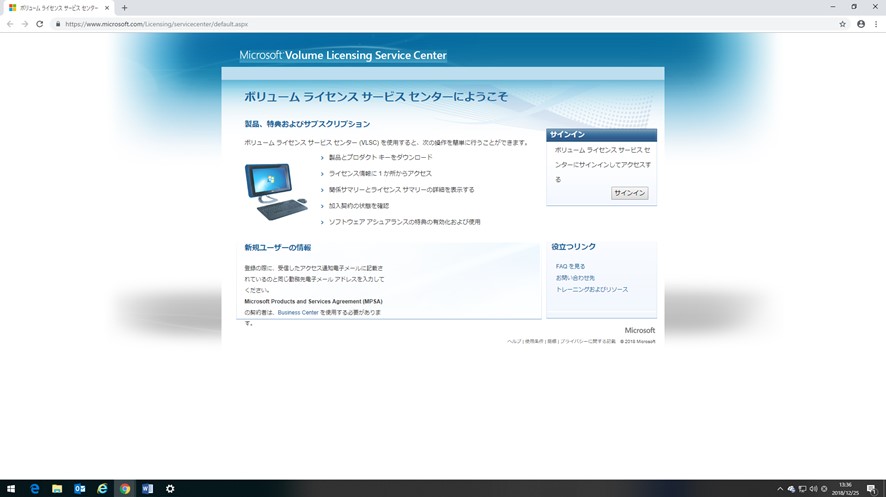
Task: View site info via the padlock icon
Action: (x=58, y=24)
